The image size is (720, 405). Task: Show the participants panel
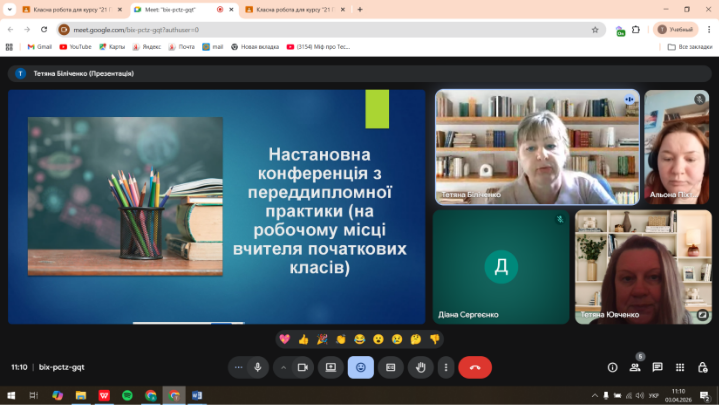click(x=635, y=367)
